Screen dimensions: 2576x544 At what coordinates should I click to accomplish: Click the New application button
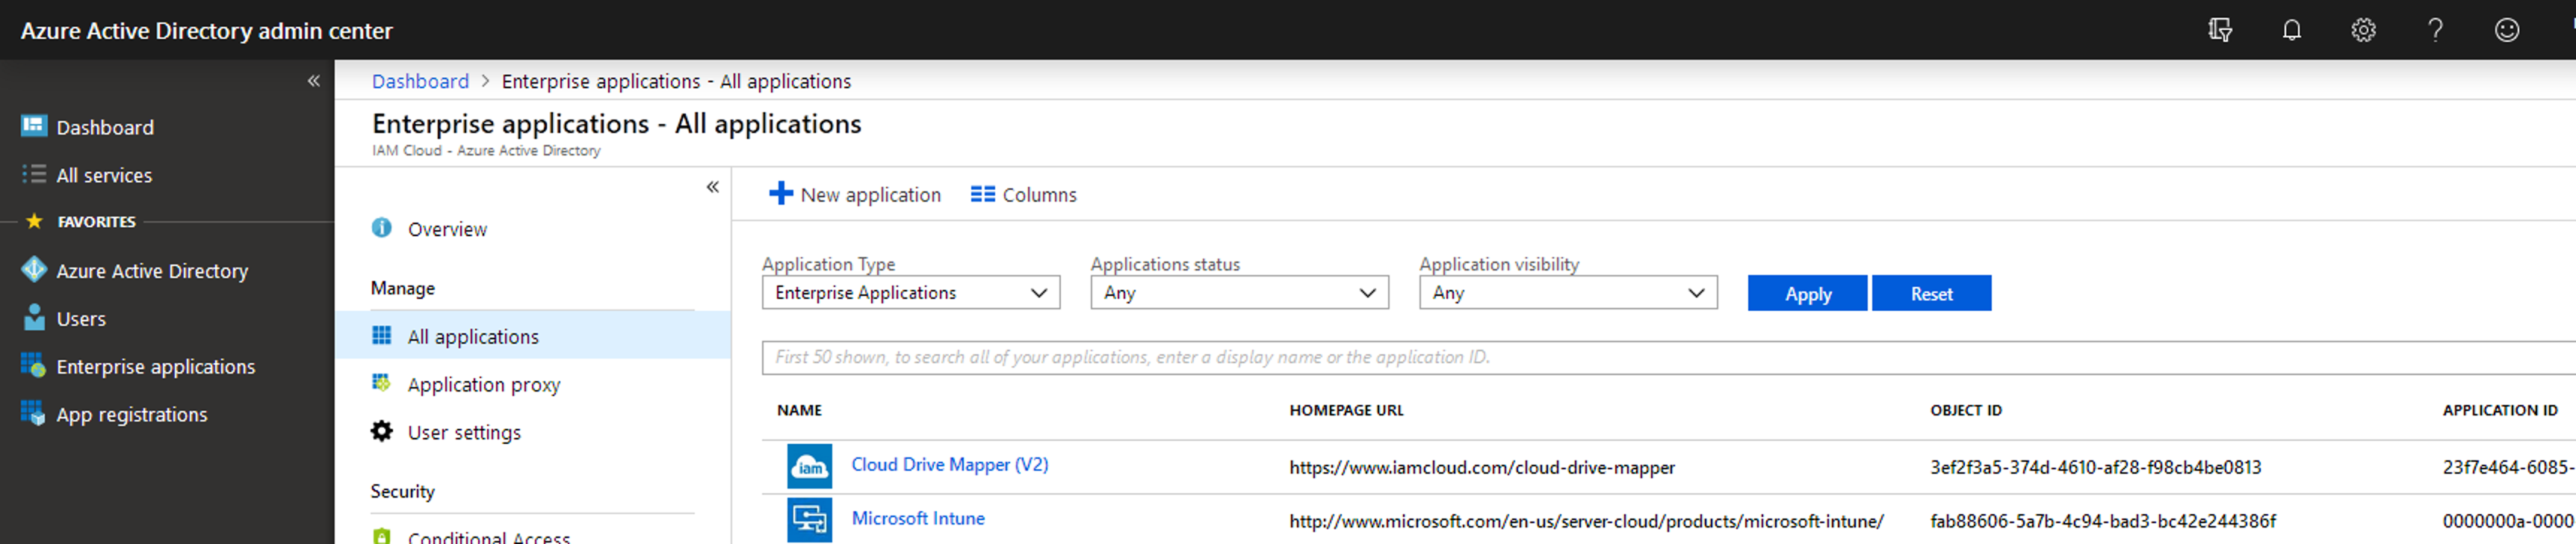[x=855, y=194]
